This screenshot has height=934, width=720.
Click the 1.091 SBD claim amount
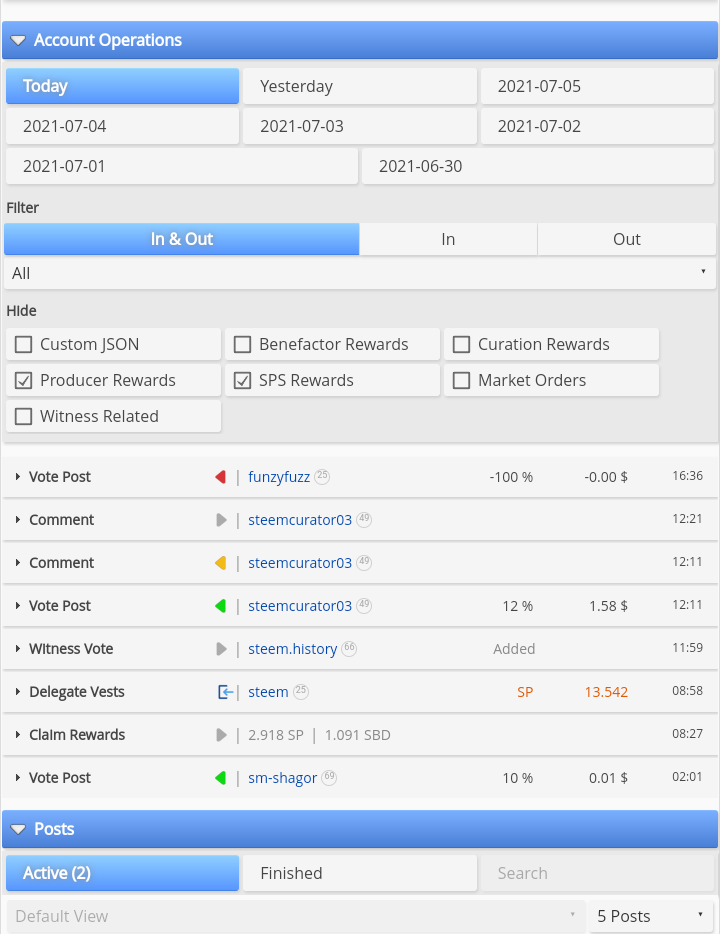(357, 734)
